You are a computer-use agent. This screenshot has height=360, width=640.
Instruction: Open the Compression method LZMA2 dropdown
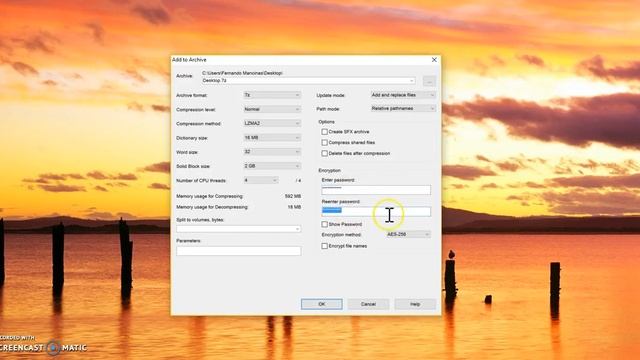[272, 123]
